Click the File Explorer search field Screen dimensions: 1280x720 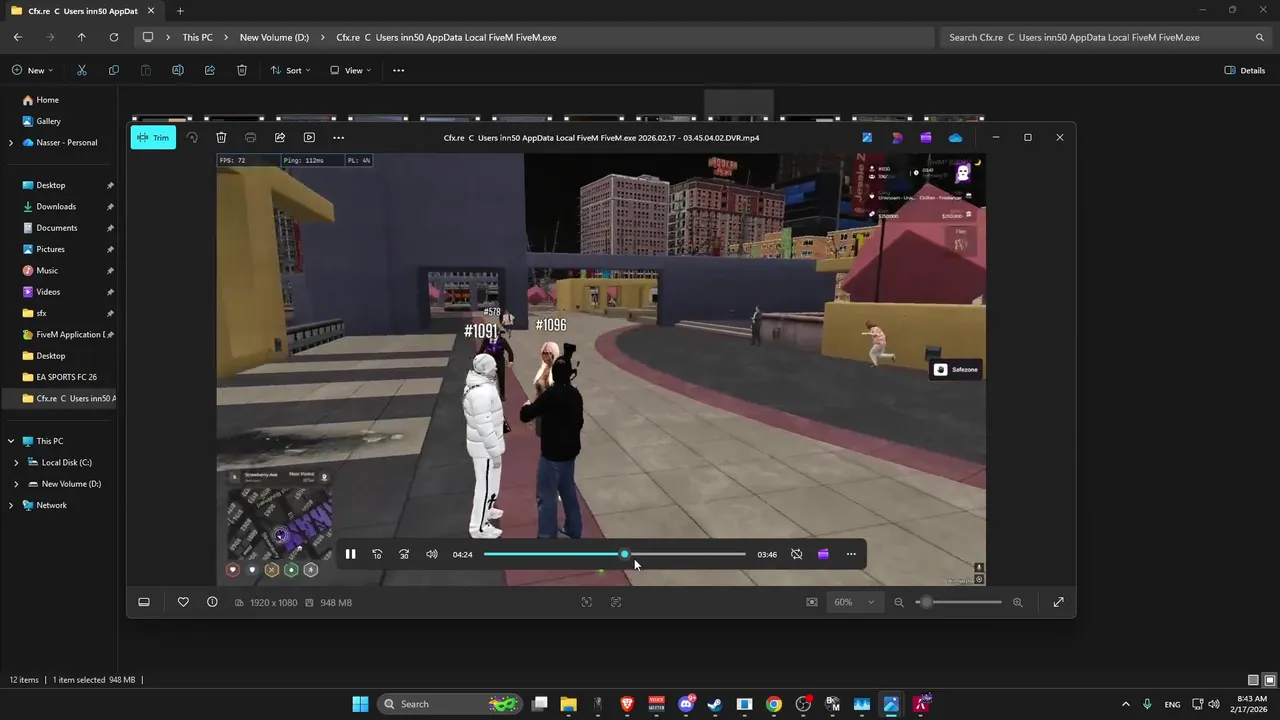1106,37
